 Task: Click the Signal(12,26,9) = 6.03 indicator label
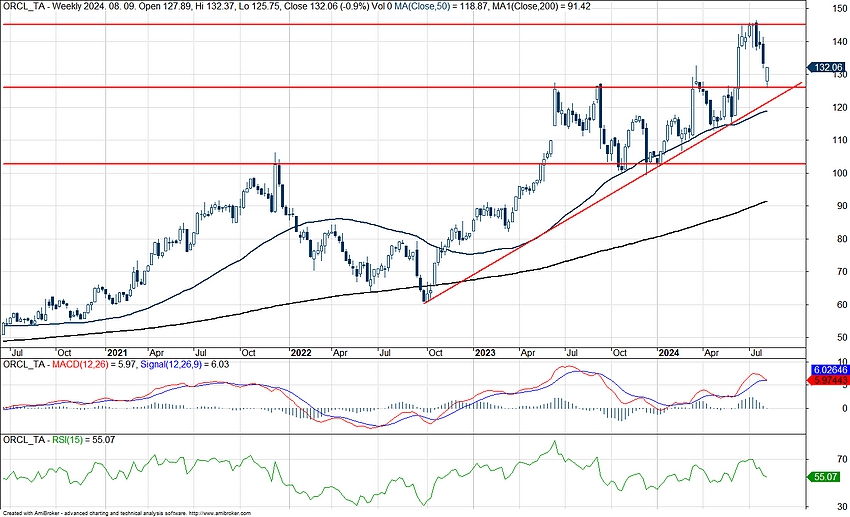[x=184, y=365]
